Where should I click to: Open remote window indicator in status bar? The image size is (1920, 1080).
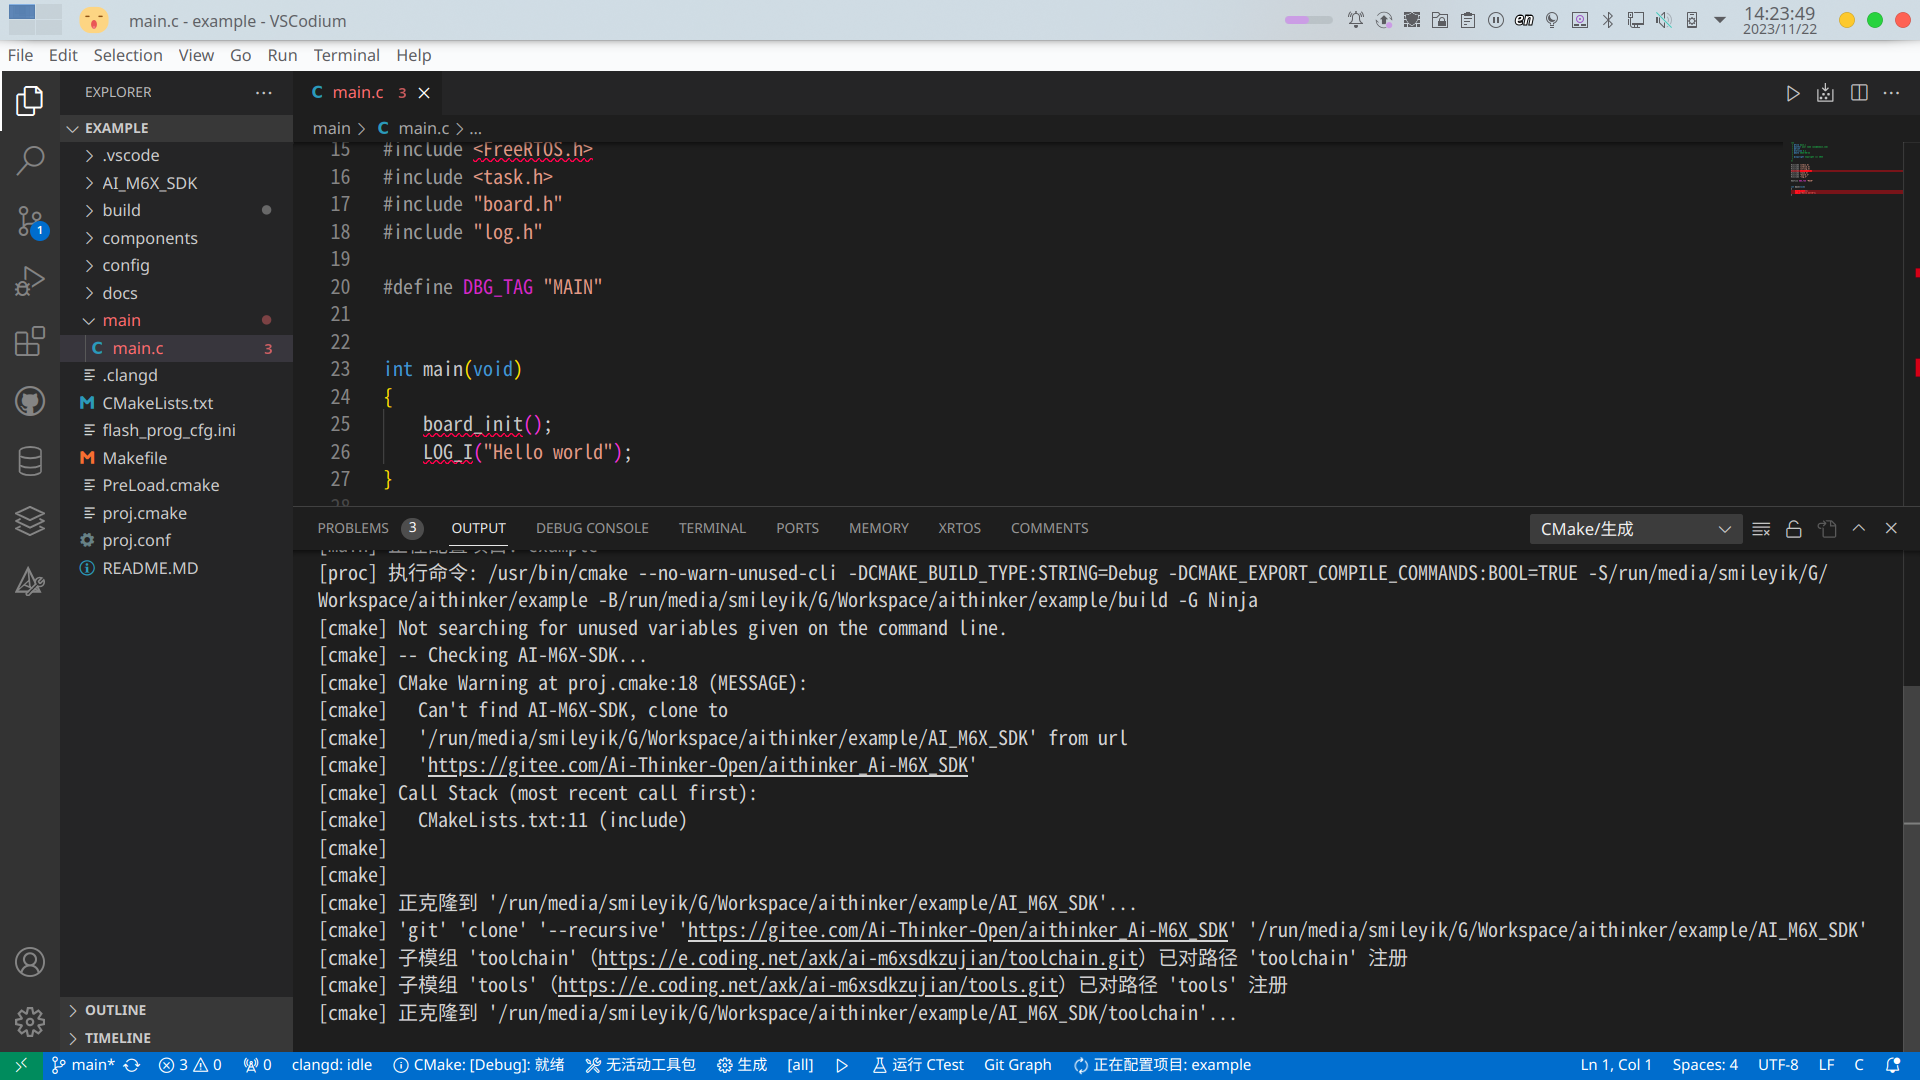pyautogui.click(x=22, y=1065)
